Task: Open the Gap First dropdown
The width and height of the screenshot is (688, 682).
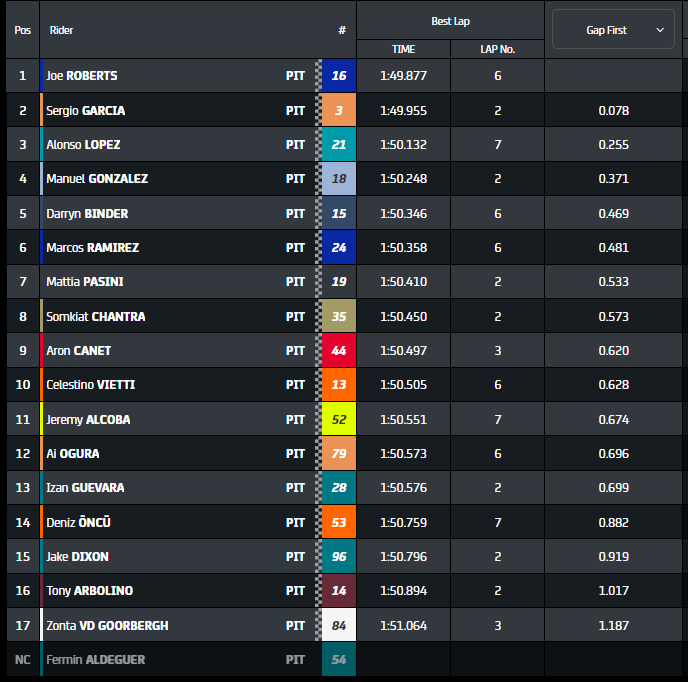Action: pyautogui.click(x=613, y=30)
